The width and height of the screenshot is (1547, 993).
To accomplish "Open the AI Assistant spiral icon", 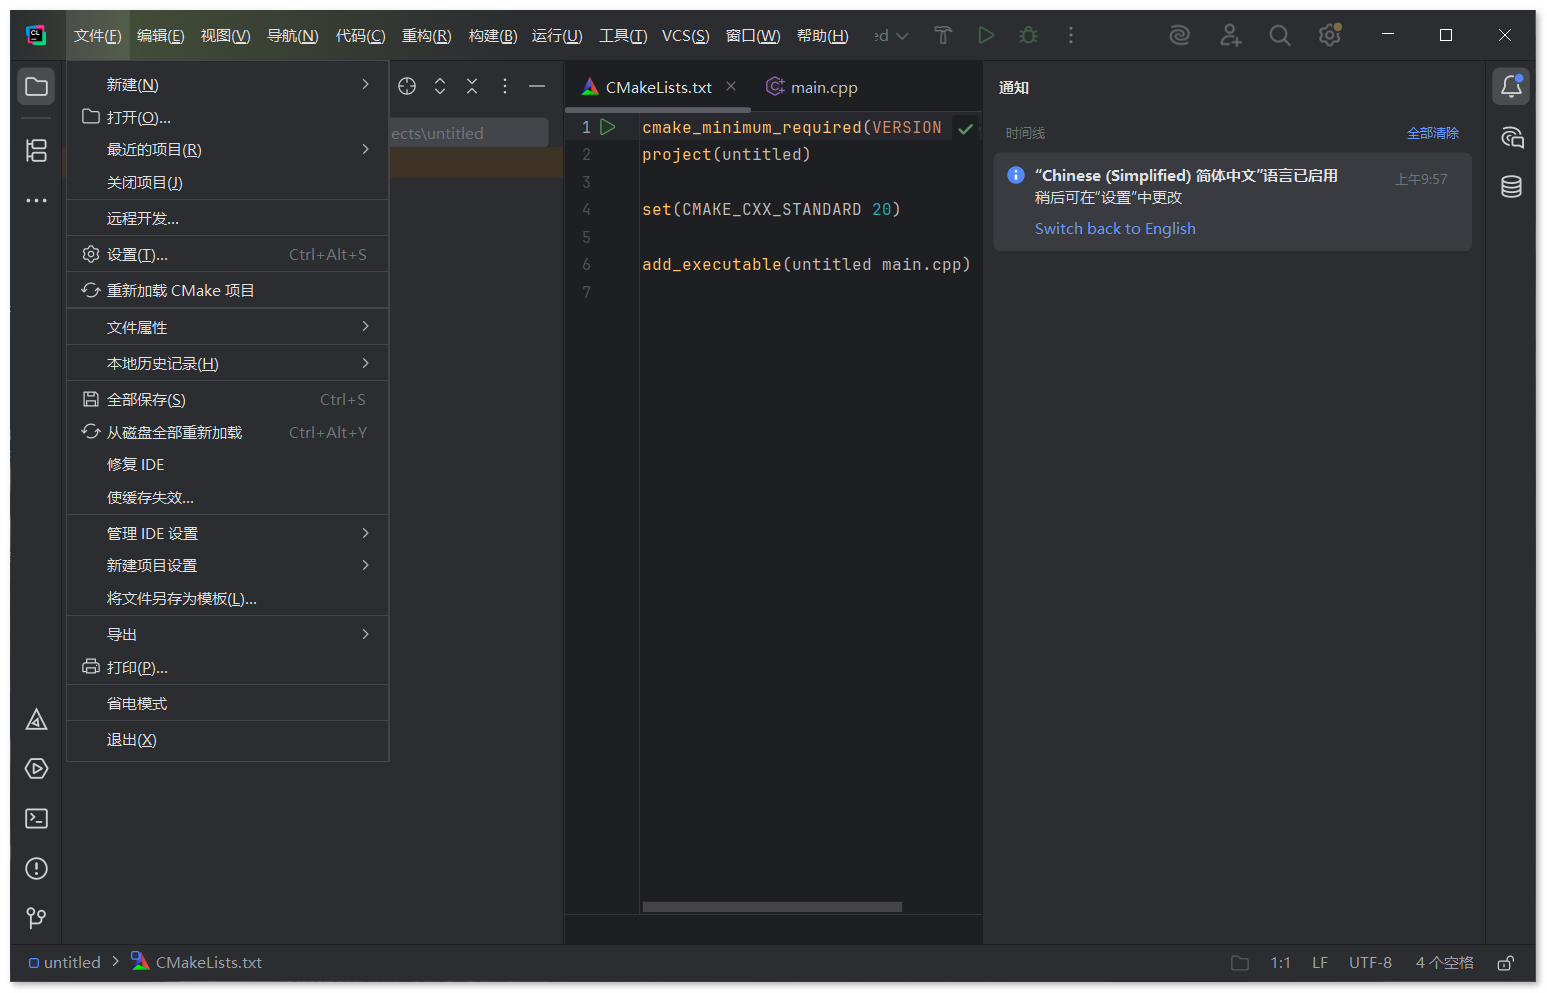I will pos(1180,36).
